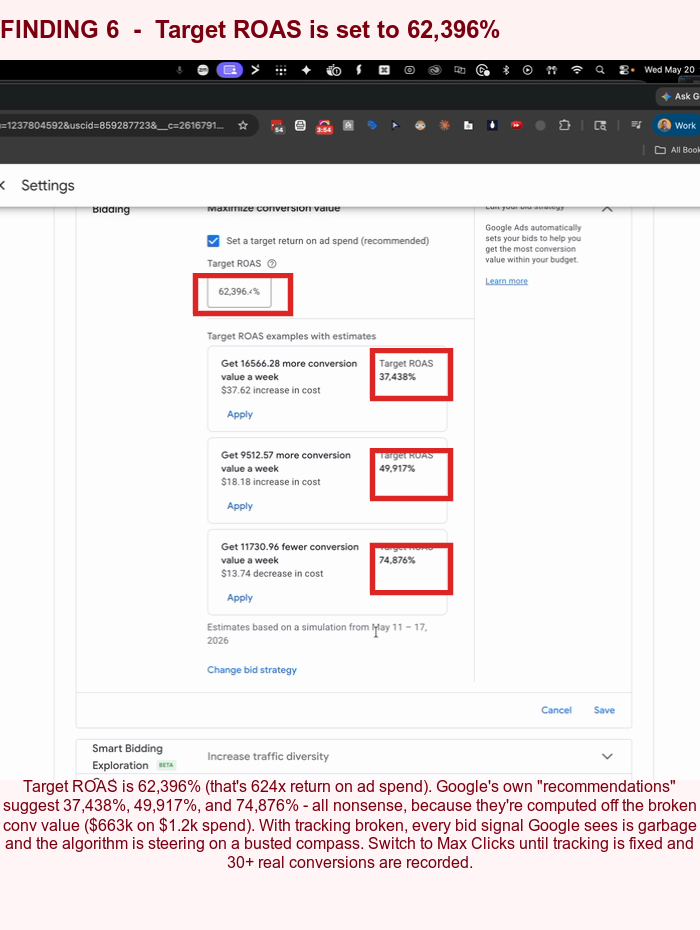Image resolution: width=700 pixels, height=930 pixels.
Task: Open the Wi-Fi menu
Action: coord(577,70)
